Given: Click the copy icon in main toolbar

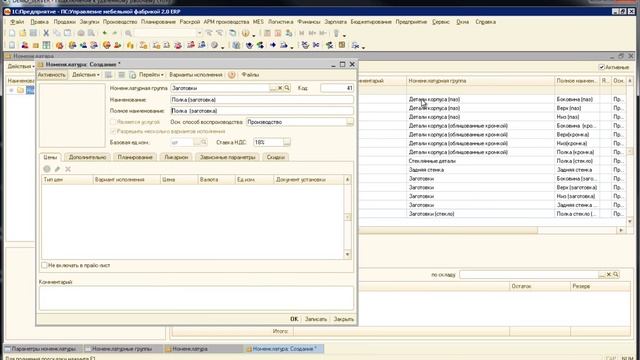Looking at the screenshot, I should click(x=57, y=33).
